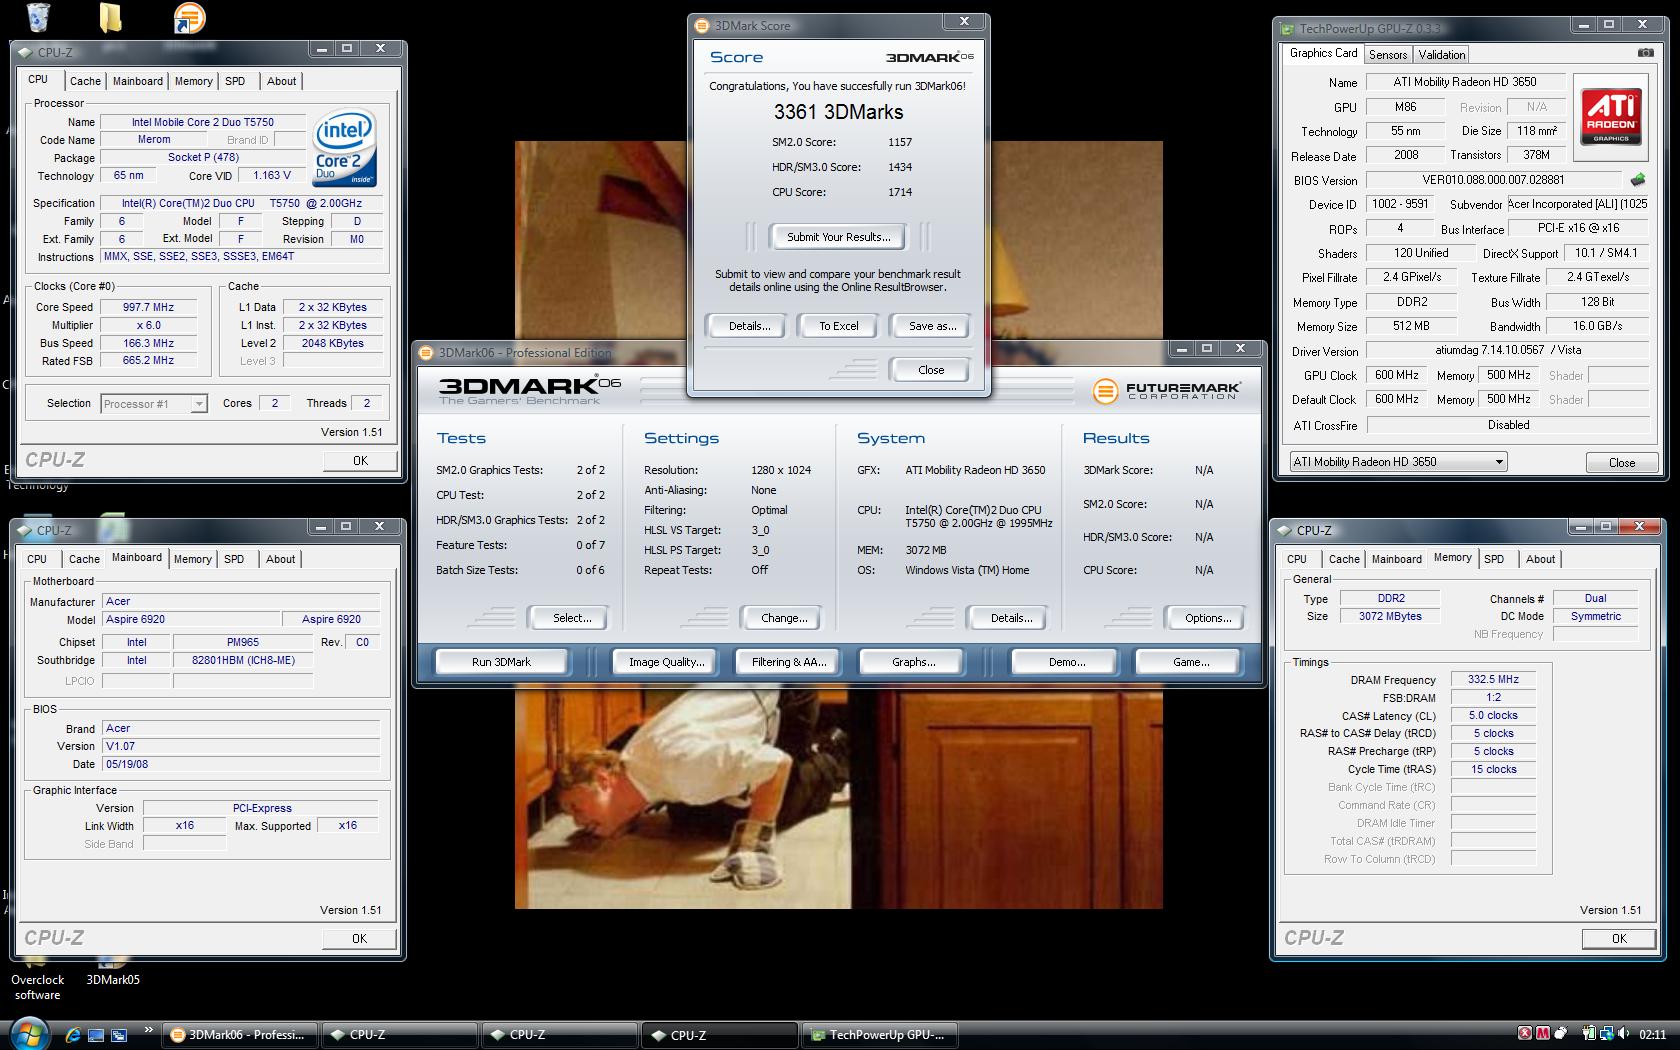This screenshot has width=1680, height=1050.
Task: Open the Processor #1 selection dropdown
Action: (x=154, y=404)
